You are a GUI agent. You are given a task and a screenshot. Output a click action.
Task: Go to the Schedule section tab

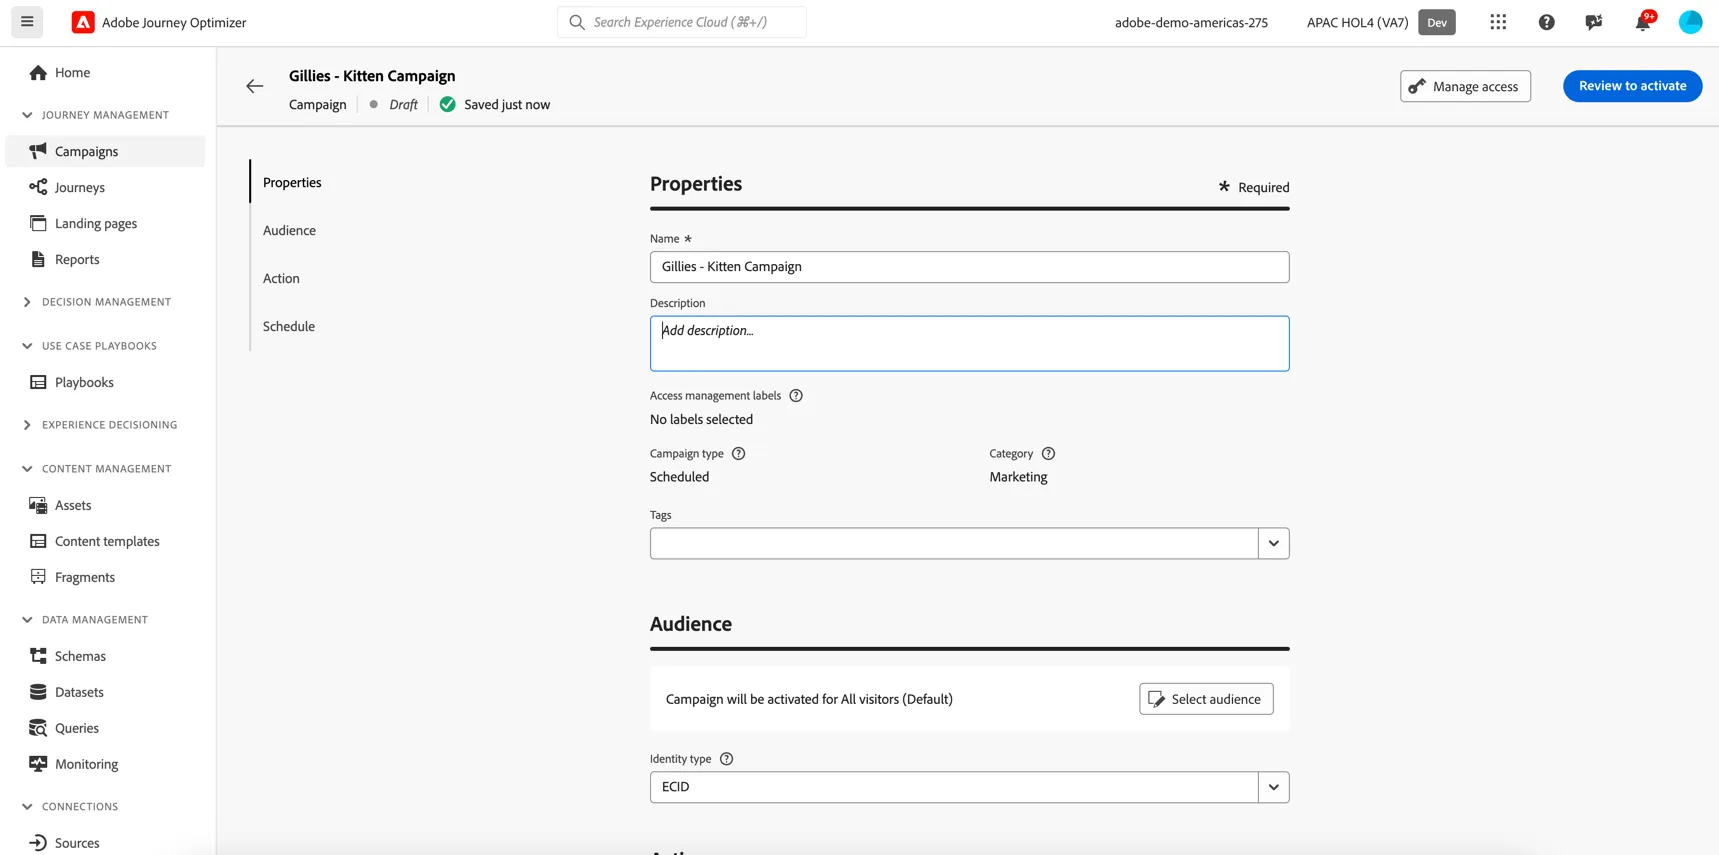[x=289, y=326]
